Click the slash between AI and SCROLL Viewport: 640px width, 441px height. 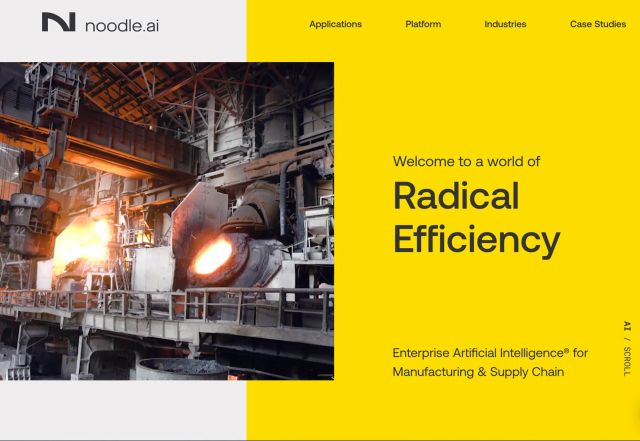627,339
